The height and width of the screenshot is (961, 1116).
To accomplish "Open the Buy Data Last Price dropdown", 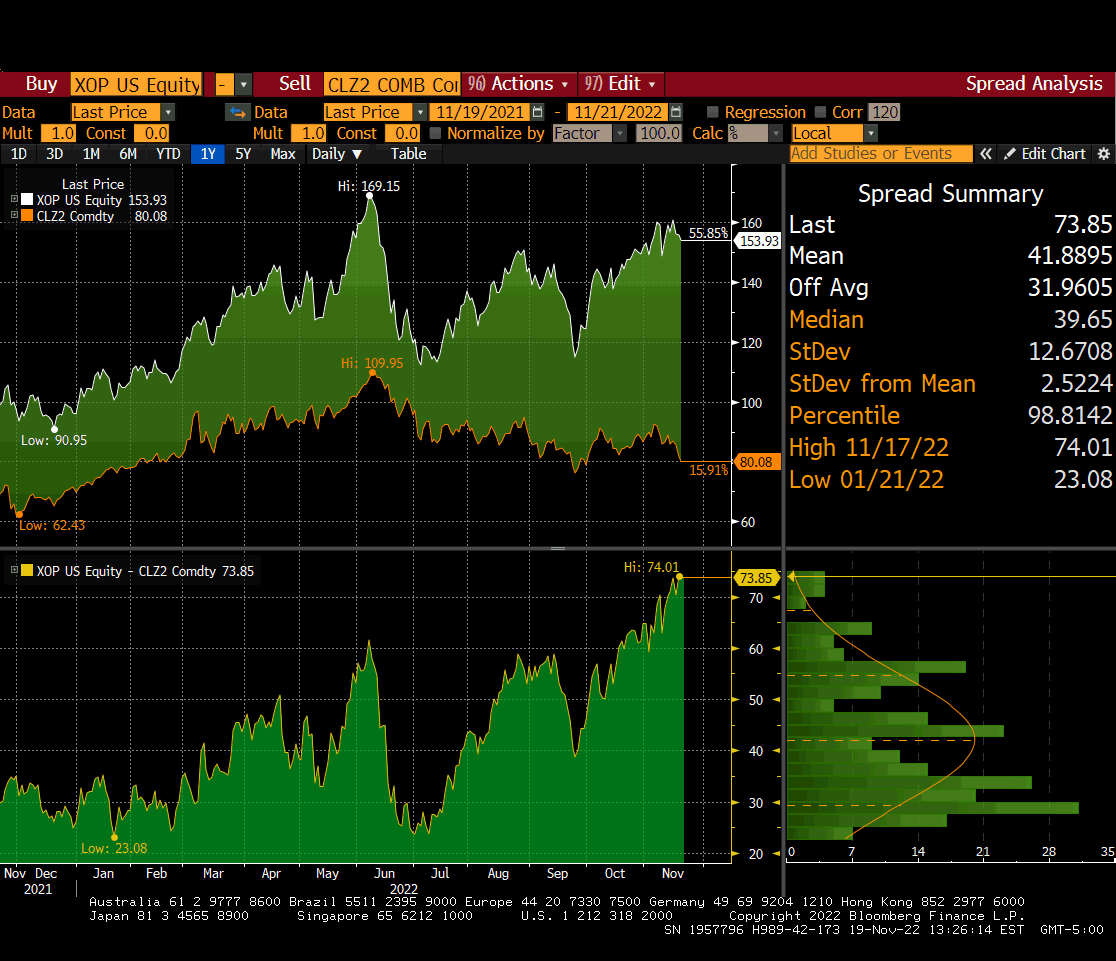I will (168, 112).
